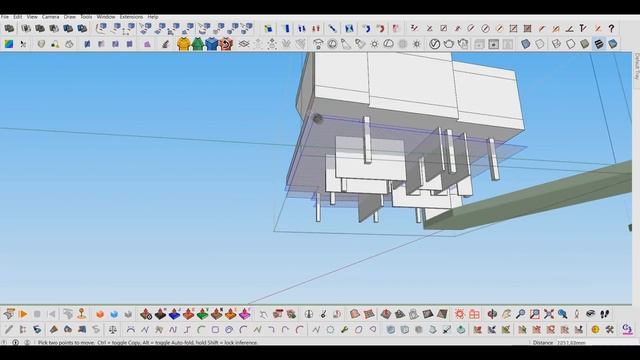Click the rewind to start button
Viewport: 640px width, 360px height.
[51, 314]
